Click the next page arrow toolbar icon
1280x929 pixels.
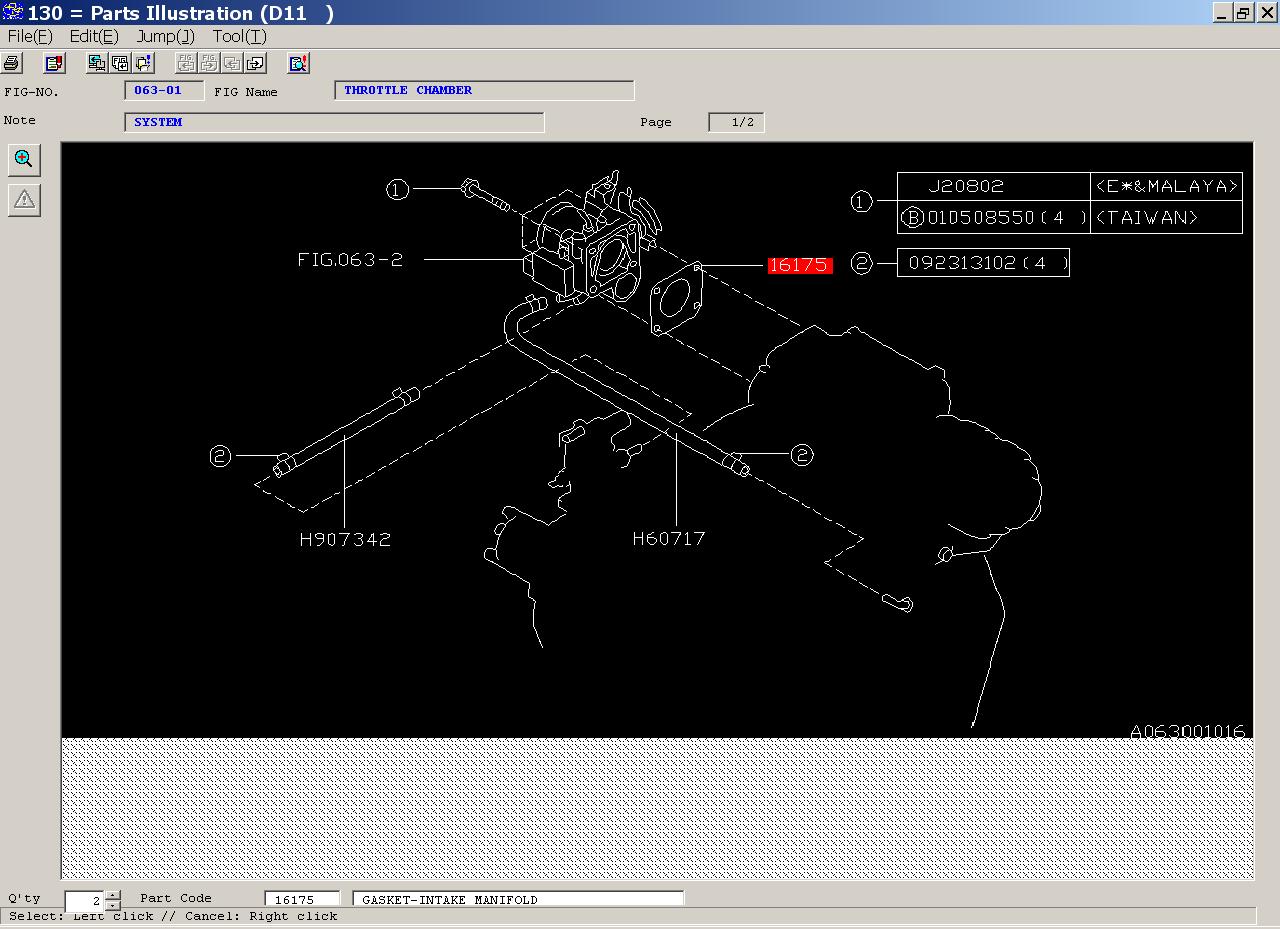(x=255, y=63)
